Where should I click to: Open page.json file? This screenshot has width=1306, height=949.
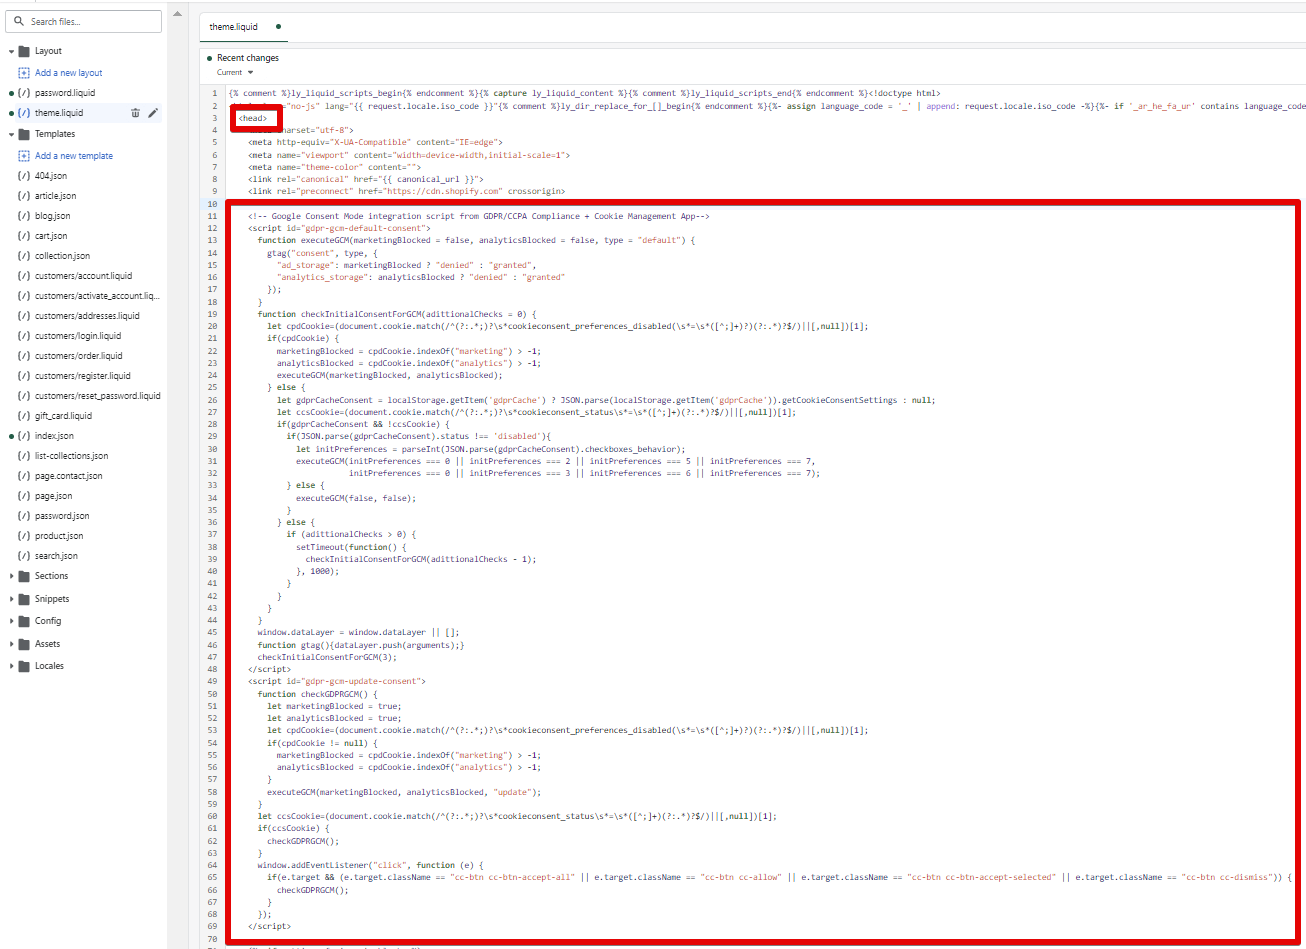tap(54, 496)
